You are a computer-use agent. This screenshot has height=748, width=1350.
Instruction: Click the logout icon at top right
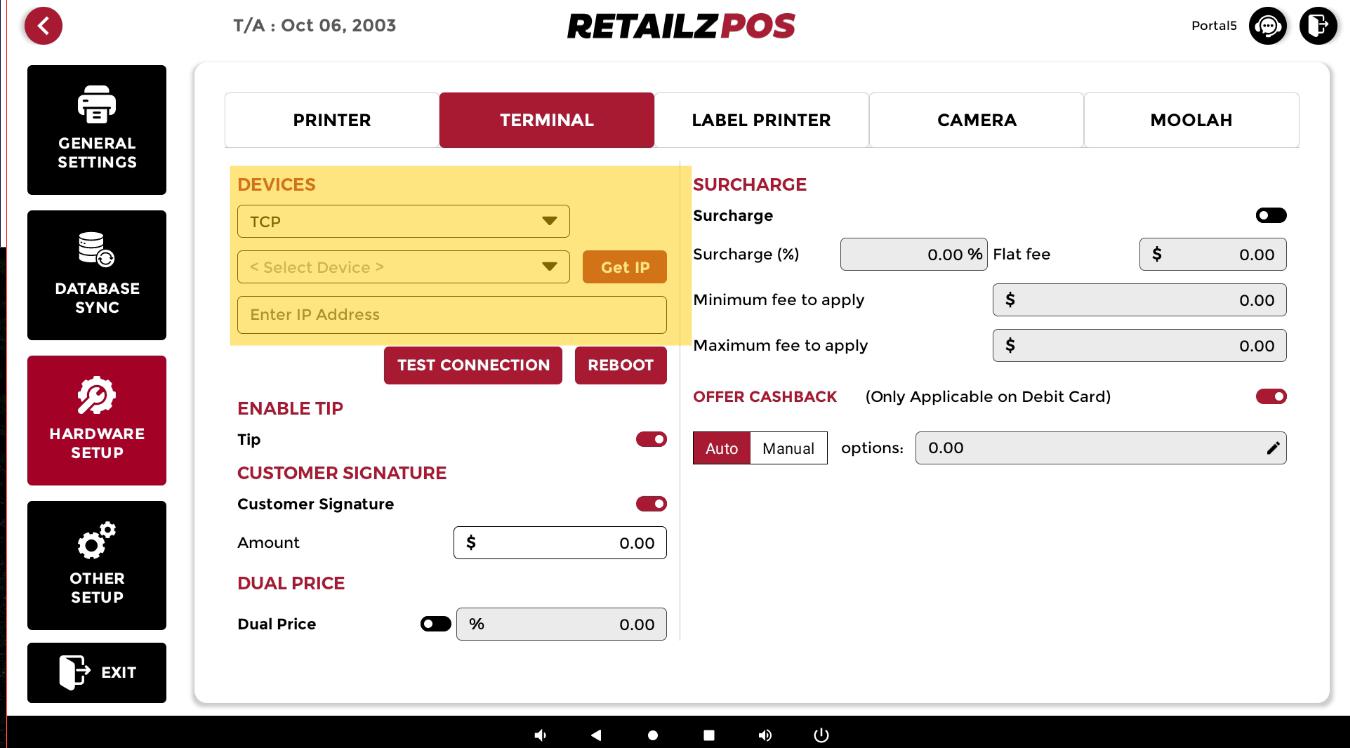pos(1318,26)
